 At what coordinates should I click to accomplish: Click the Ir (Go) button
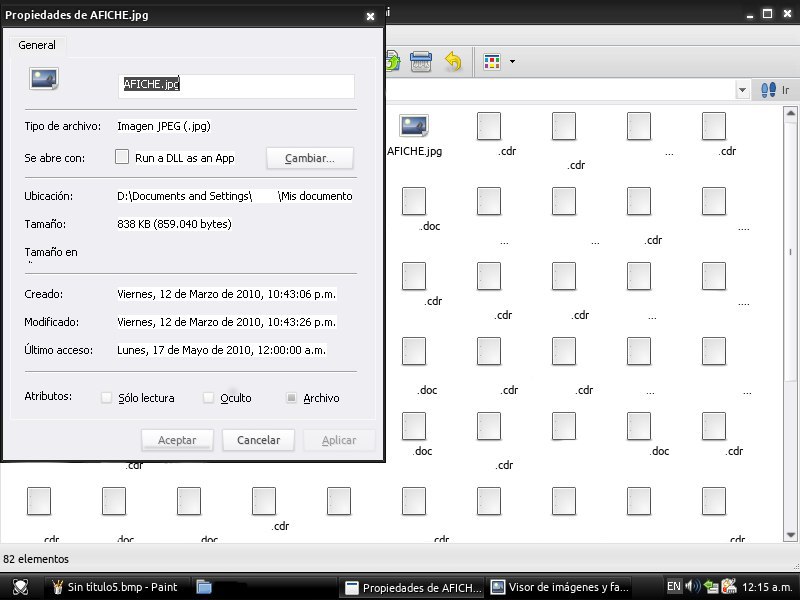775,90
